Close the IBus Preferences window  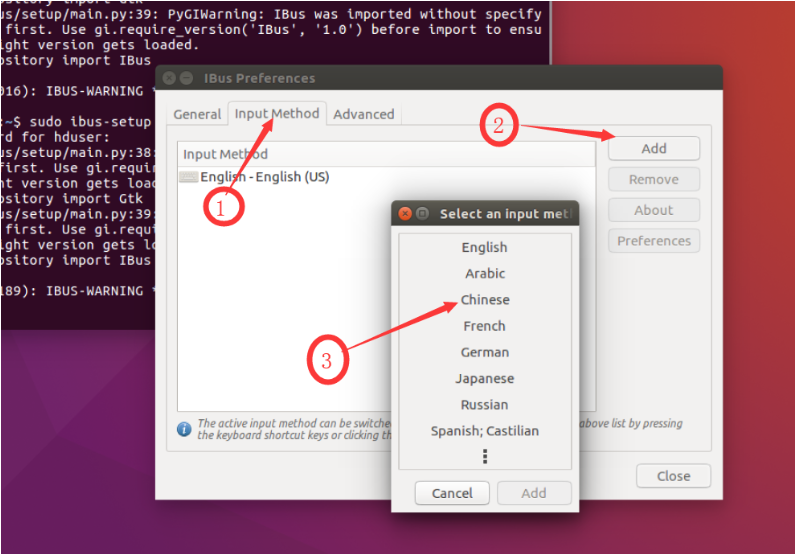[x=169, y=78]
